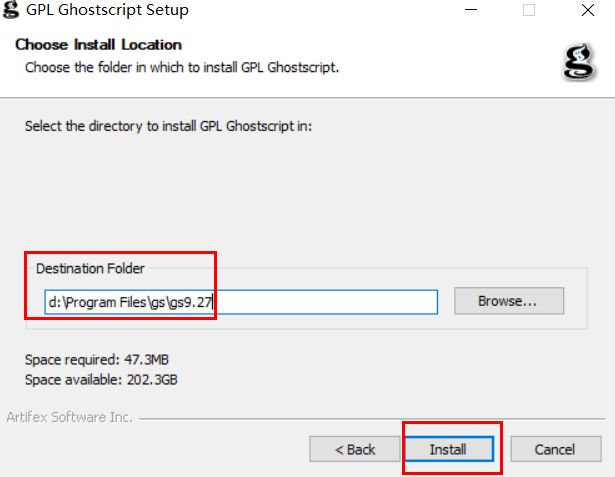
Task: Click the 'Space available: 202.3GB' text
Action: tap(101, 379)
